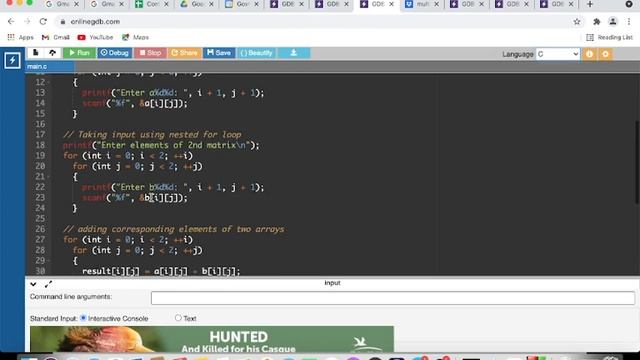The height and width of the screenshot is (360, 640).
Task: Open the Chrome three-dot menu
Action: [x=629, y=22]
